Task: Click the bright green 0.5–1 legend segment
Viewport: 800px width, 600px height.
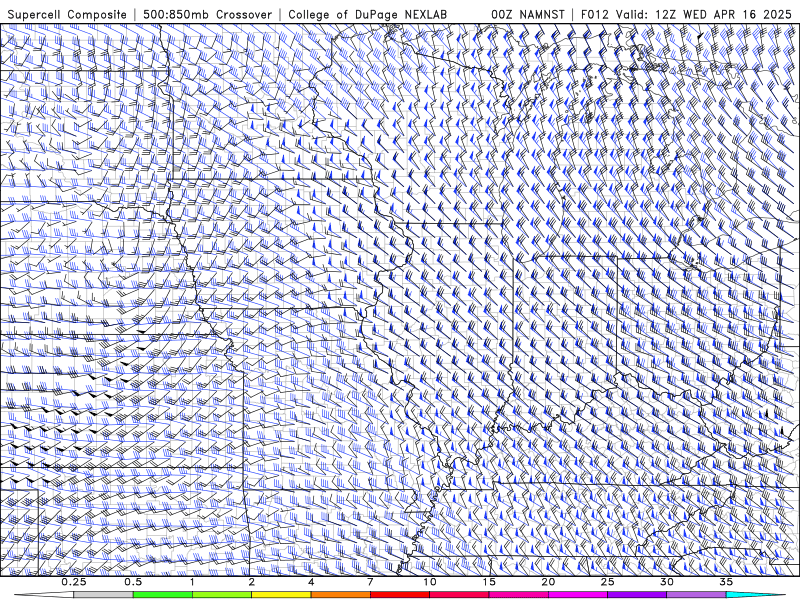Action: (162, 595)
